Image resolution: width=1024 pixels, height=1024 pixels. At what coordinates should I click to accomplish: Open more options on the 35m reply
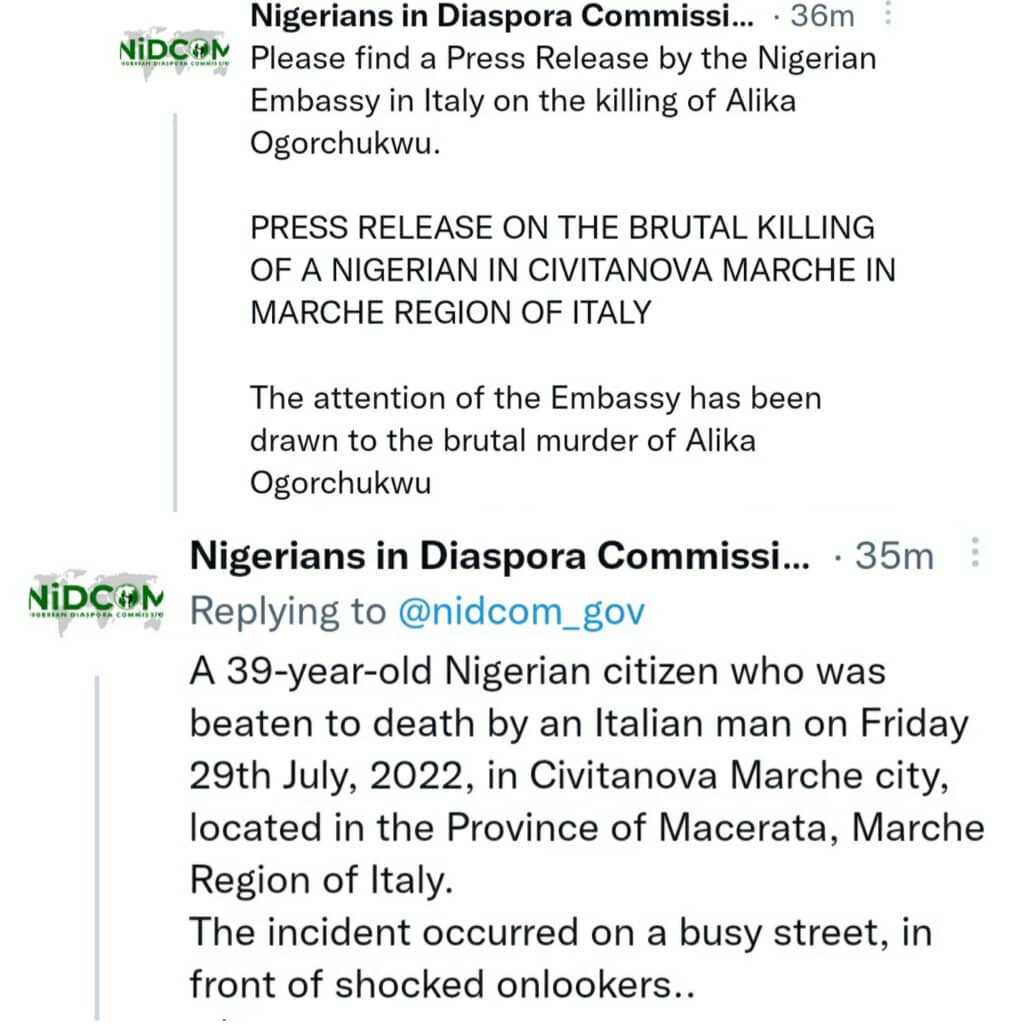coord(976,554)
